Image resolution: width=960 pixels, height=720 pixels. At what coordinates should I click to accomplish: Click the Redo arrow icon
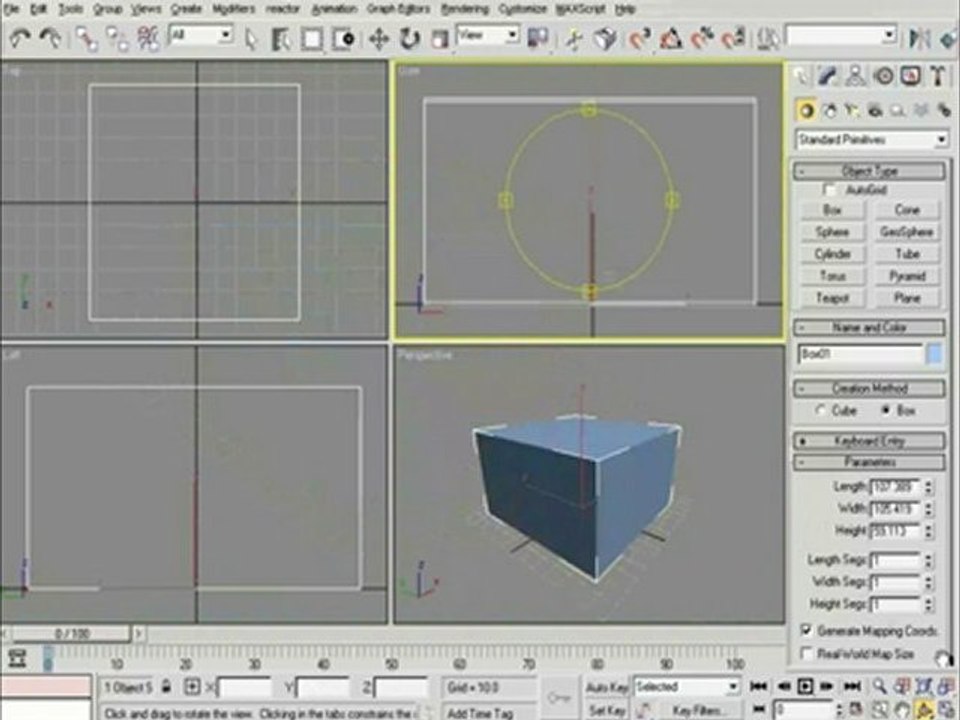coord(50,39)
